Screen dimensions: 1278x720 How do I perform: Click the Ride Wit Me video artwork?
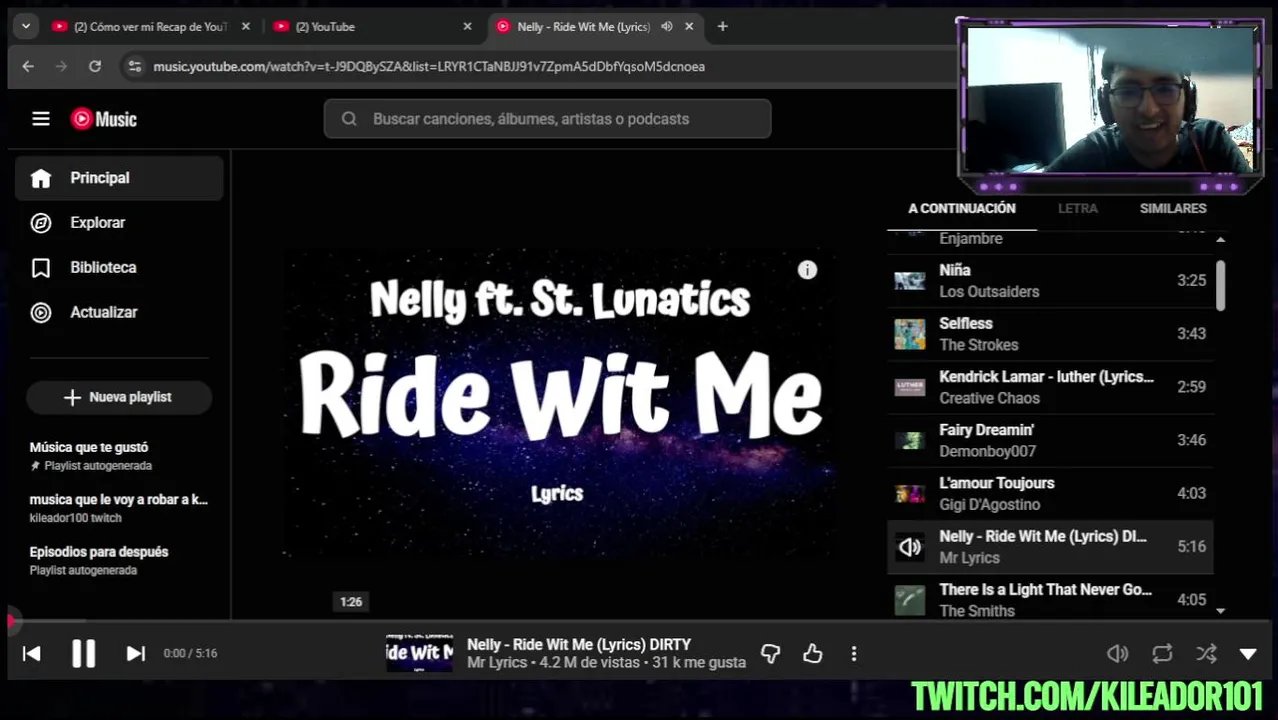pos(558,402)
